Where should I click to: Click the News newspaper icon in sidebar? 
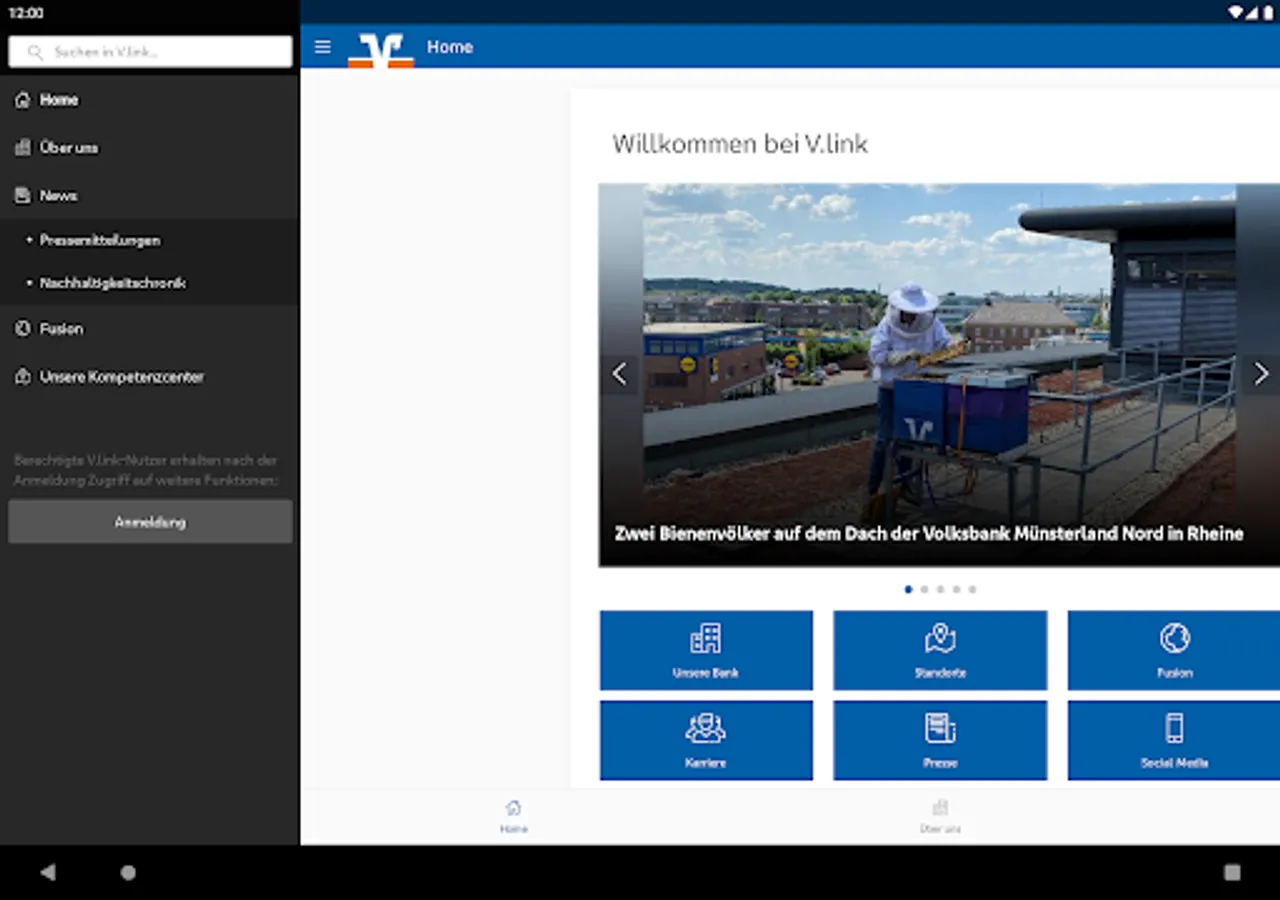tap(22, 195)
